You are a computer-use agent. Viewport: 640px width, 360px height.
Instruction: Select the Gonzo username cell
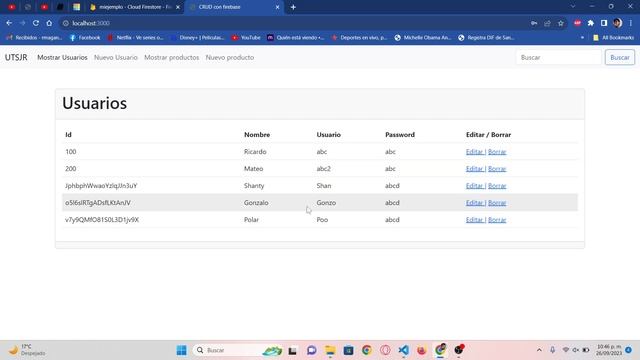[326, 203]
